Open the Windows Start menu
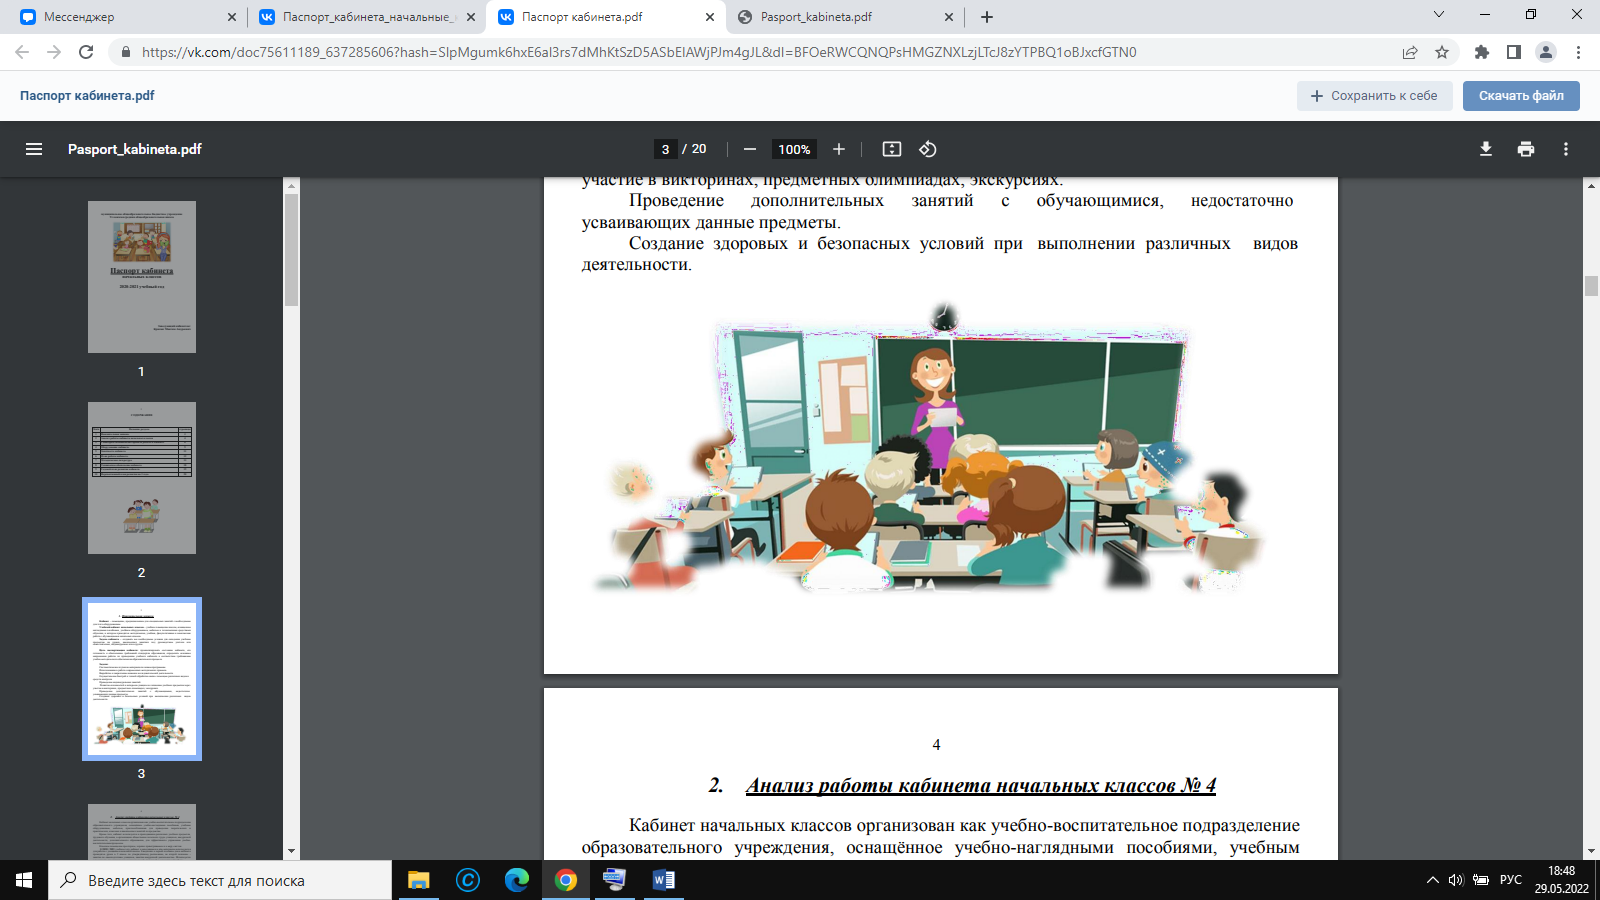 pos(24,880)
